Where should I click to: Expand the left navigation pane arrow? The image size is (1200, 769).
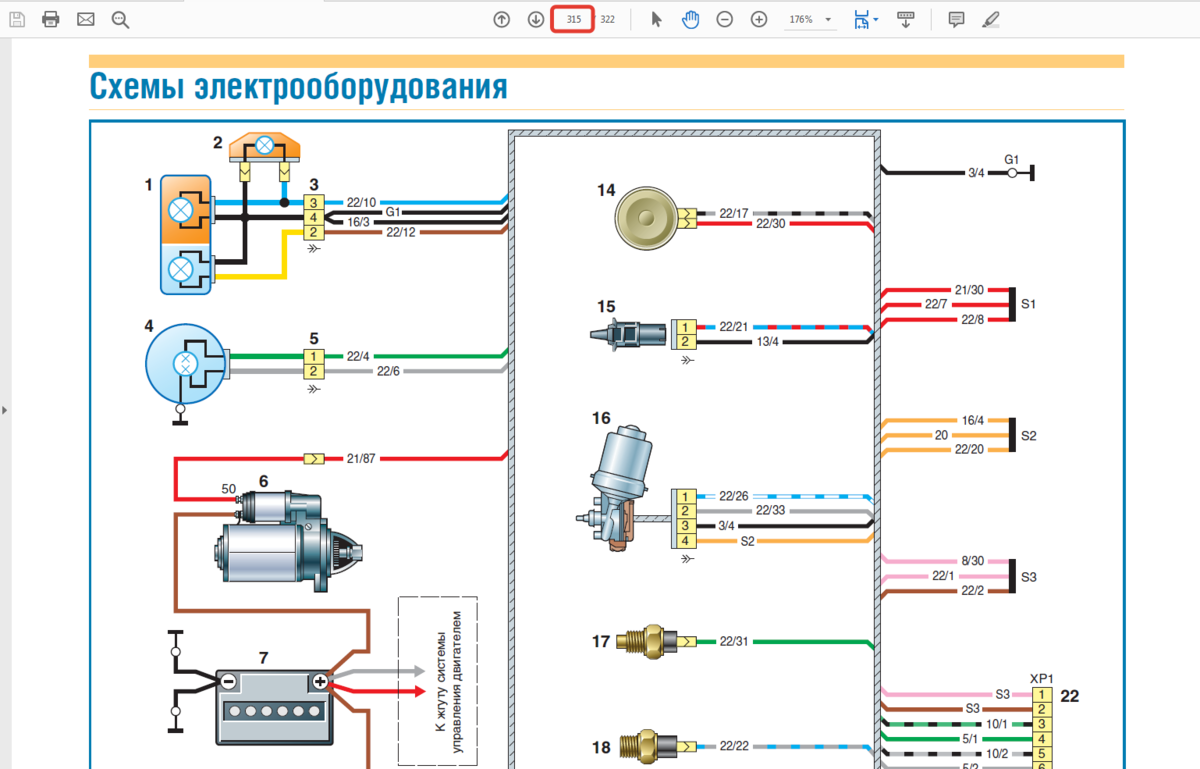4,410
